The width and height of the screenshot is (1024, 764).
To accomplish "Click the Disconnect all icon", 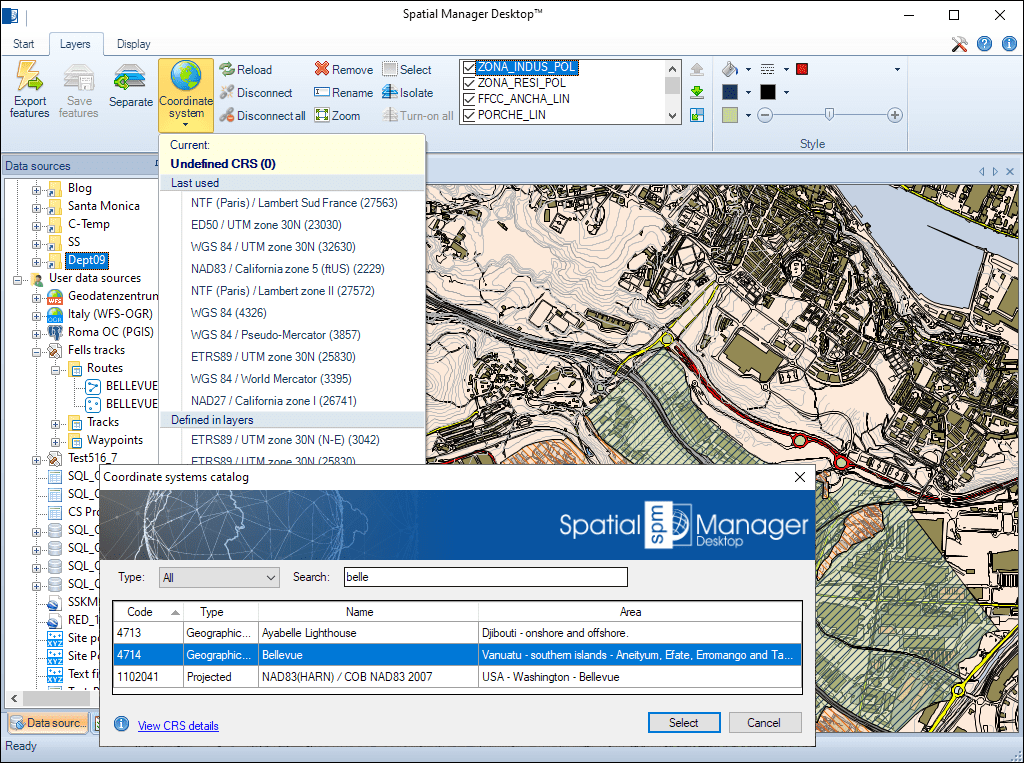I will (227, 116).
